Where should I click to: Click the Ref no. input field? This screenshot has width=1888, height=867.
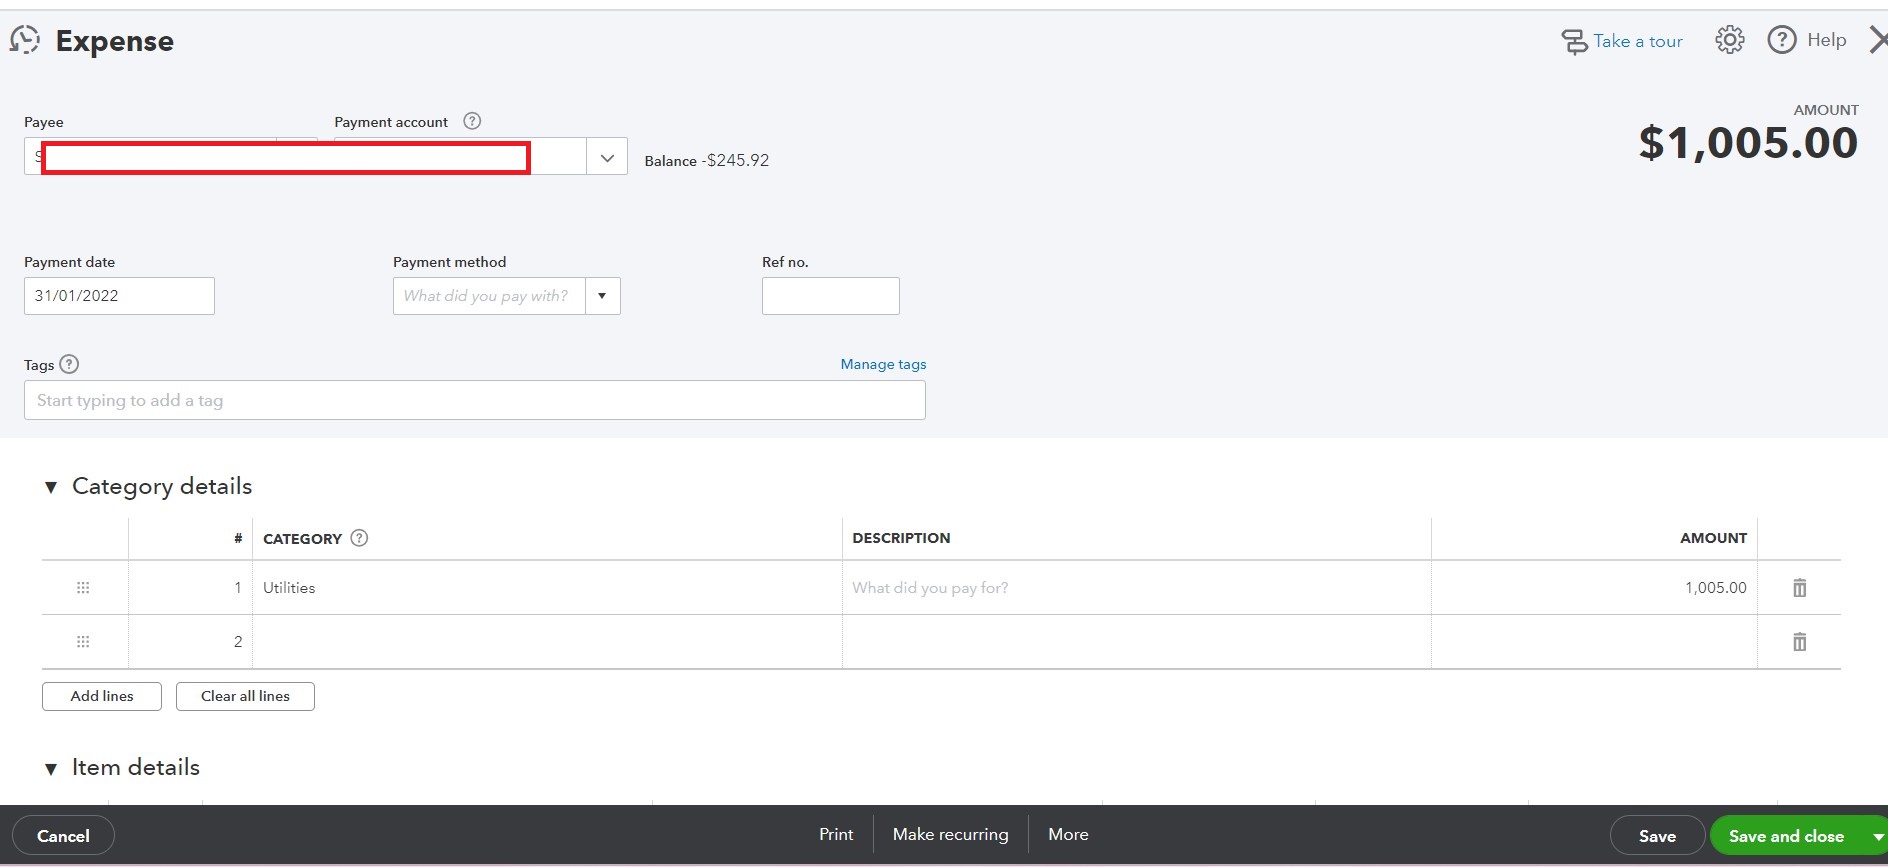(x=830, y=296)
